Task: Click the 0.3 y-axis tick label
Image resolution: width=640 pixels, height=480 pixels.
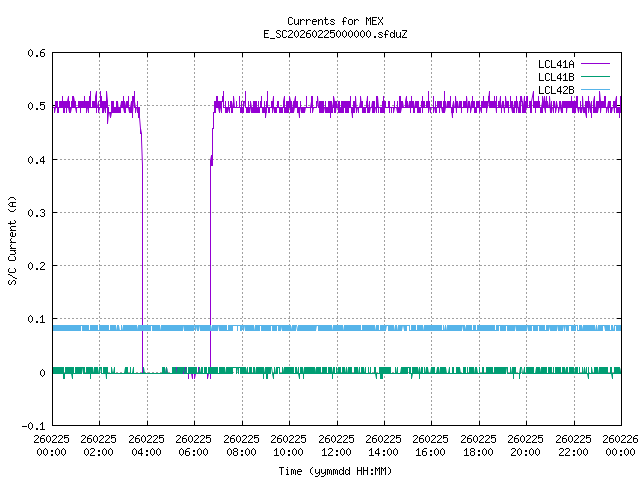Action: 36,213
